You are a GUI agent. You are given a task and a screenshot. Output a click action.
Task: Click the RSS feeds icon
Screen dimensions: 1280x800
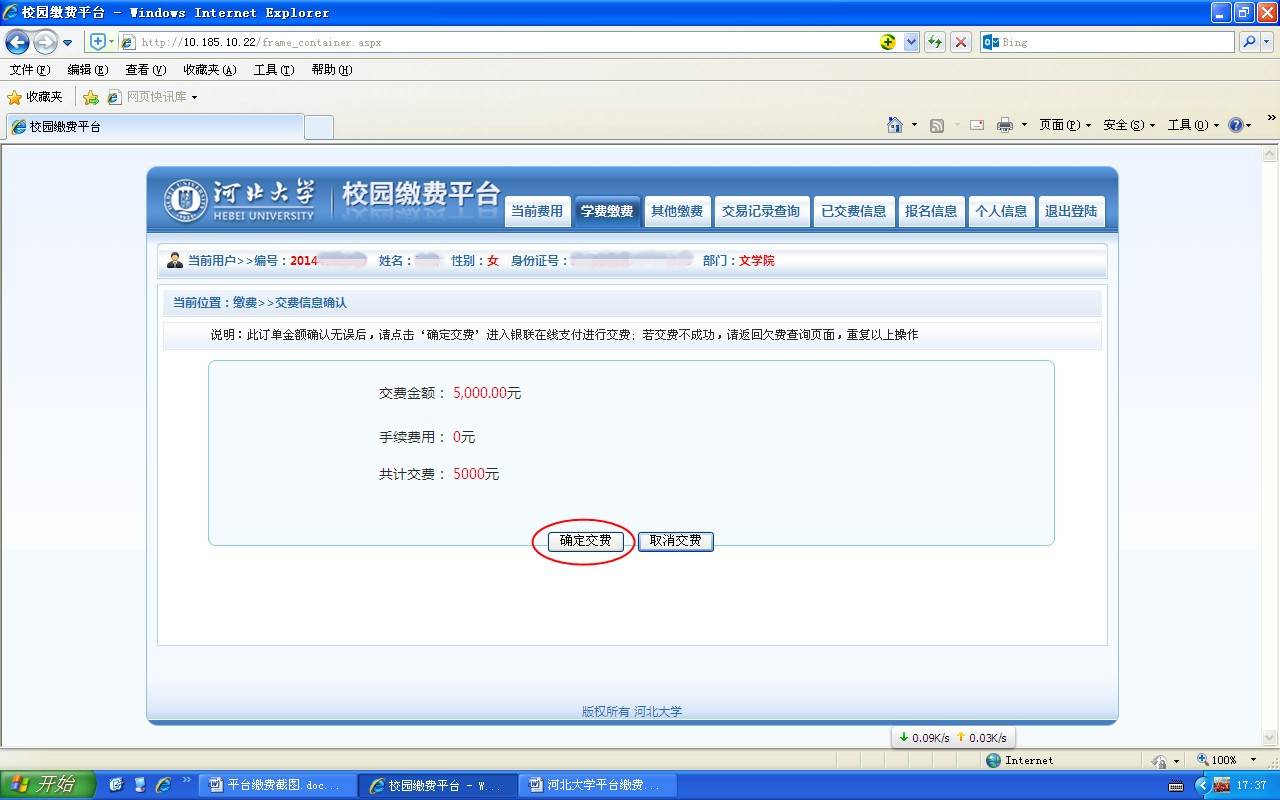[937, 125]
